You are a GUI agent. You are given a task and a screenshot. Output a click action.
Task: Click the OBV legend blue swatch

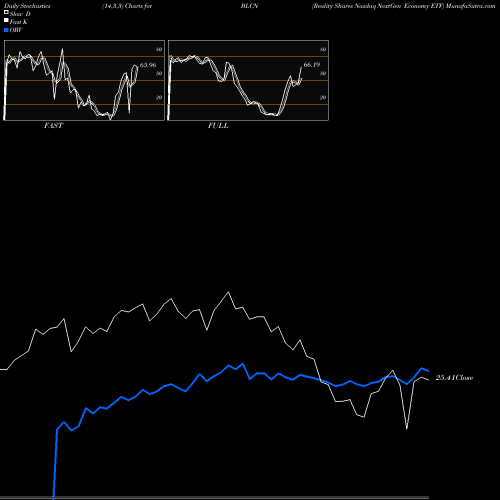coord(6,30)
